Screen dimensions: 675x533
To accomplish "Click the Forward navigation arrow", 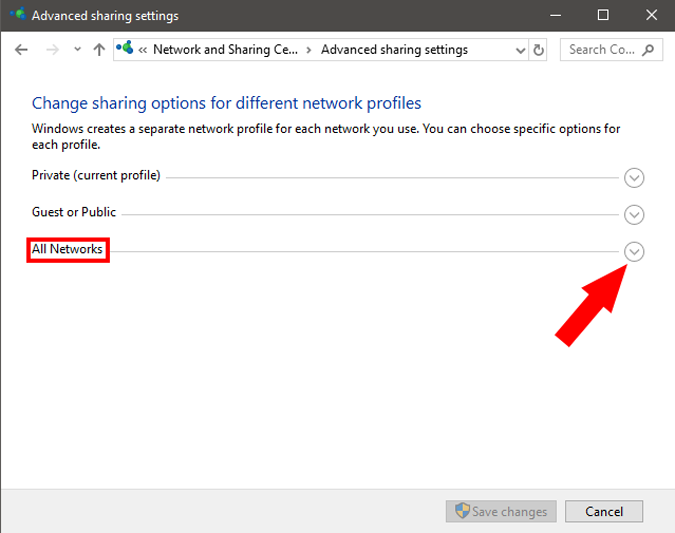I will (x=52, y=50).
